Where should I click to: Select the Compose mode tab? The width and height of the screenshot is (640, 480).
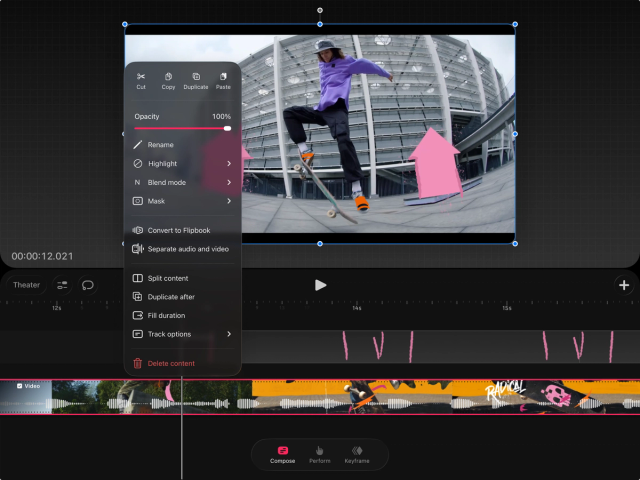[x=283, y=454]
